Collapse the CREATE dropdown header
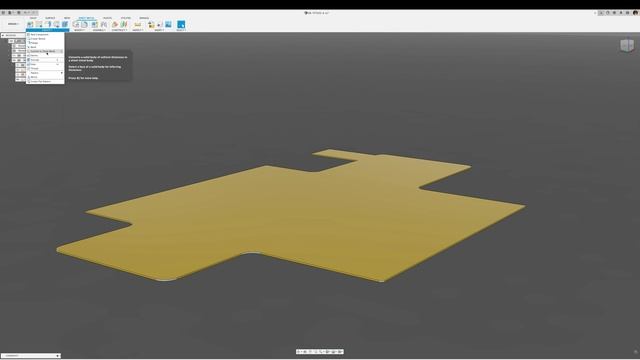 tap(47, 30)
